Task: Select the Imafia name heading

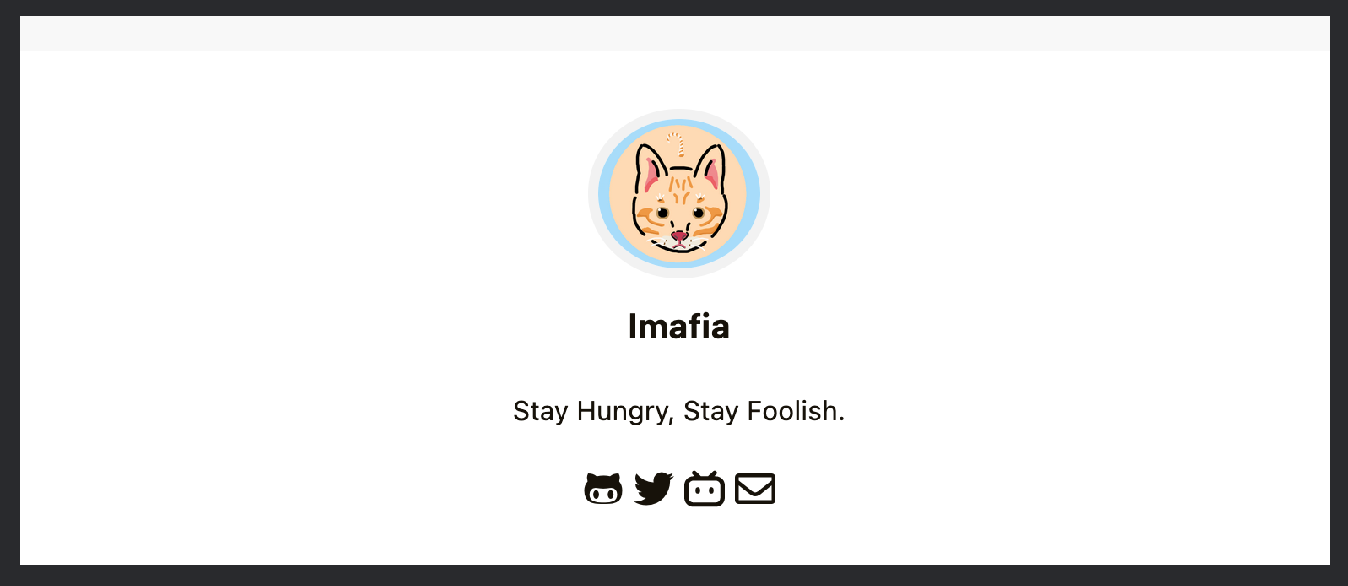Action: tap(678, 326)
